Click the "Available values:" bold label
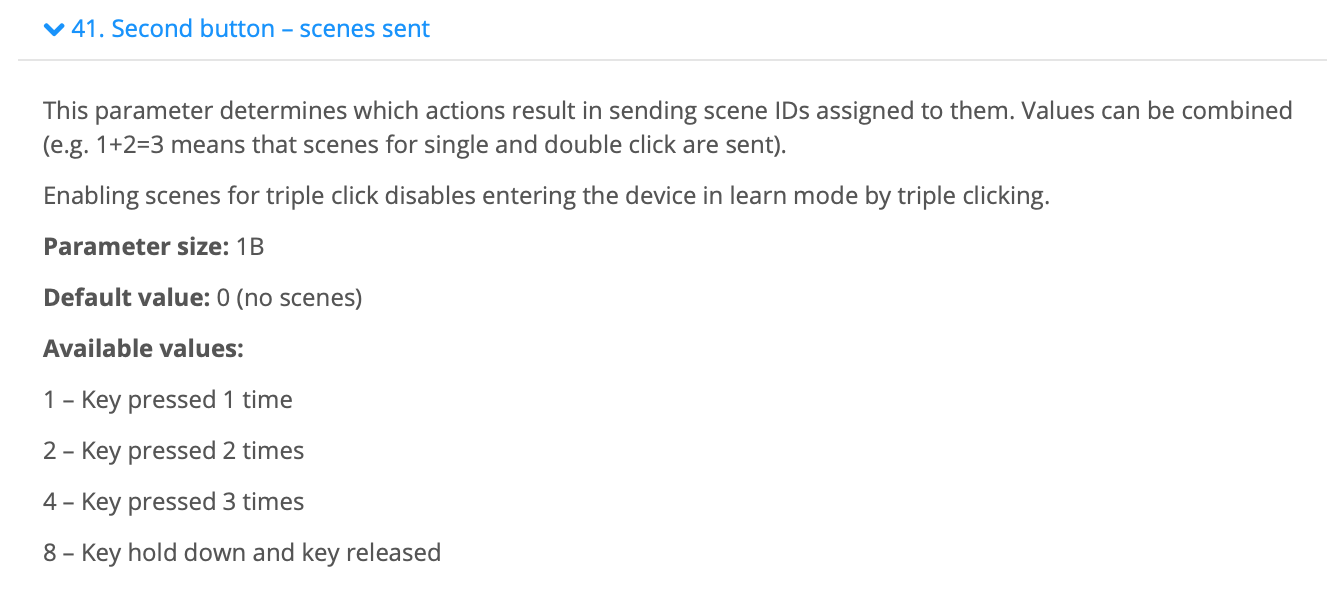This screenshot has height=592, width=1334. pos(144,348)
